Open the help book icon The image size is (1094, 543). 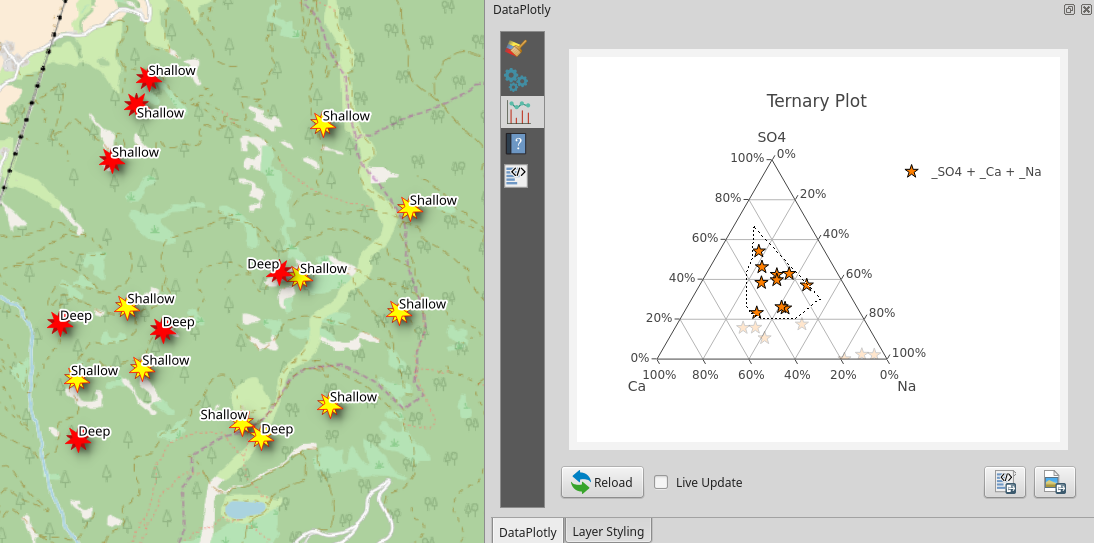516,144
